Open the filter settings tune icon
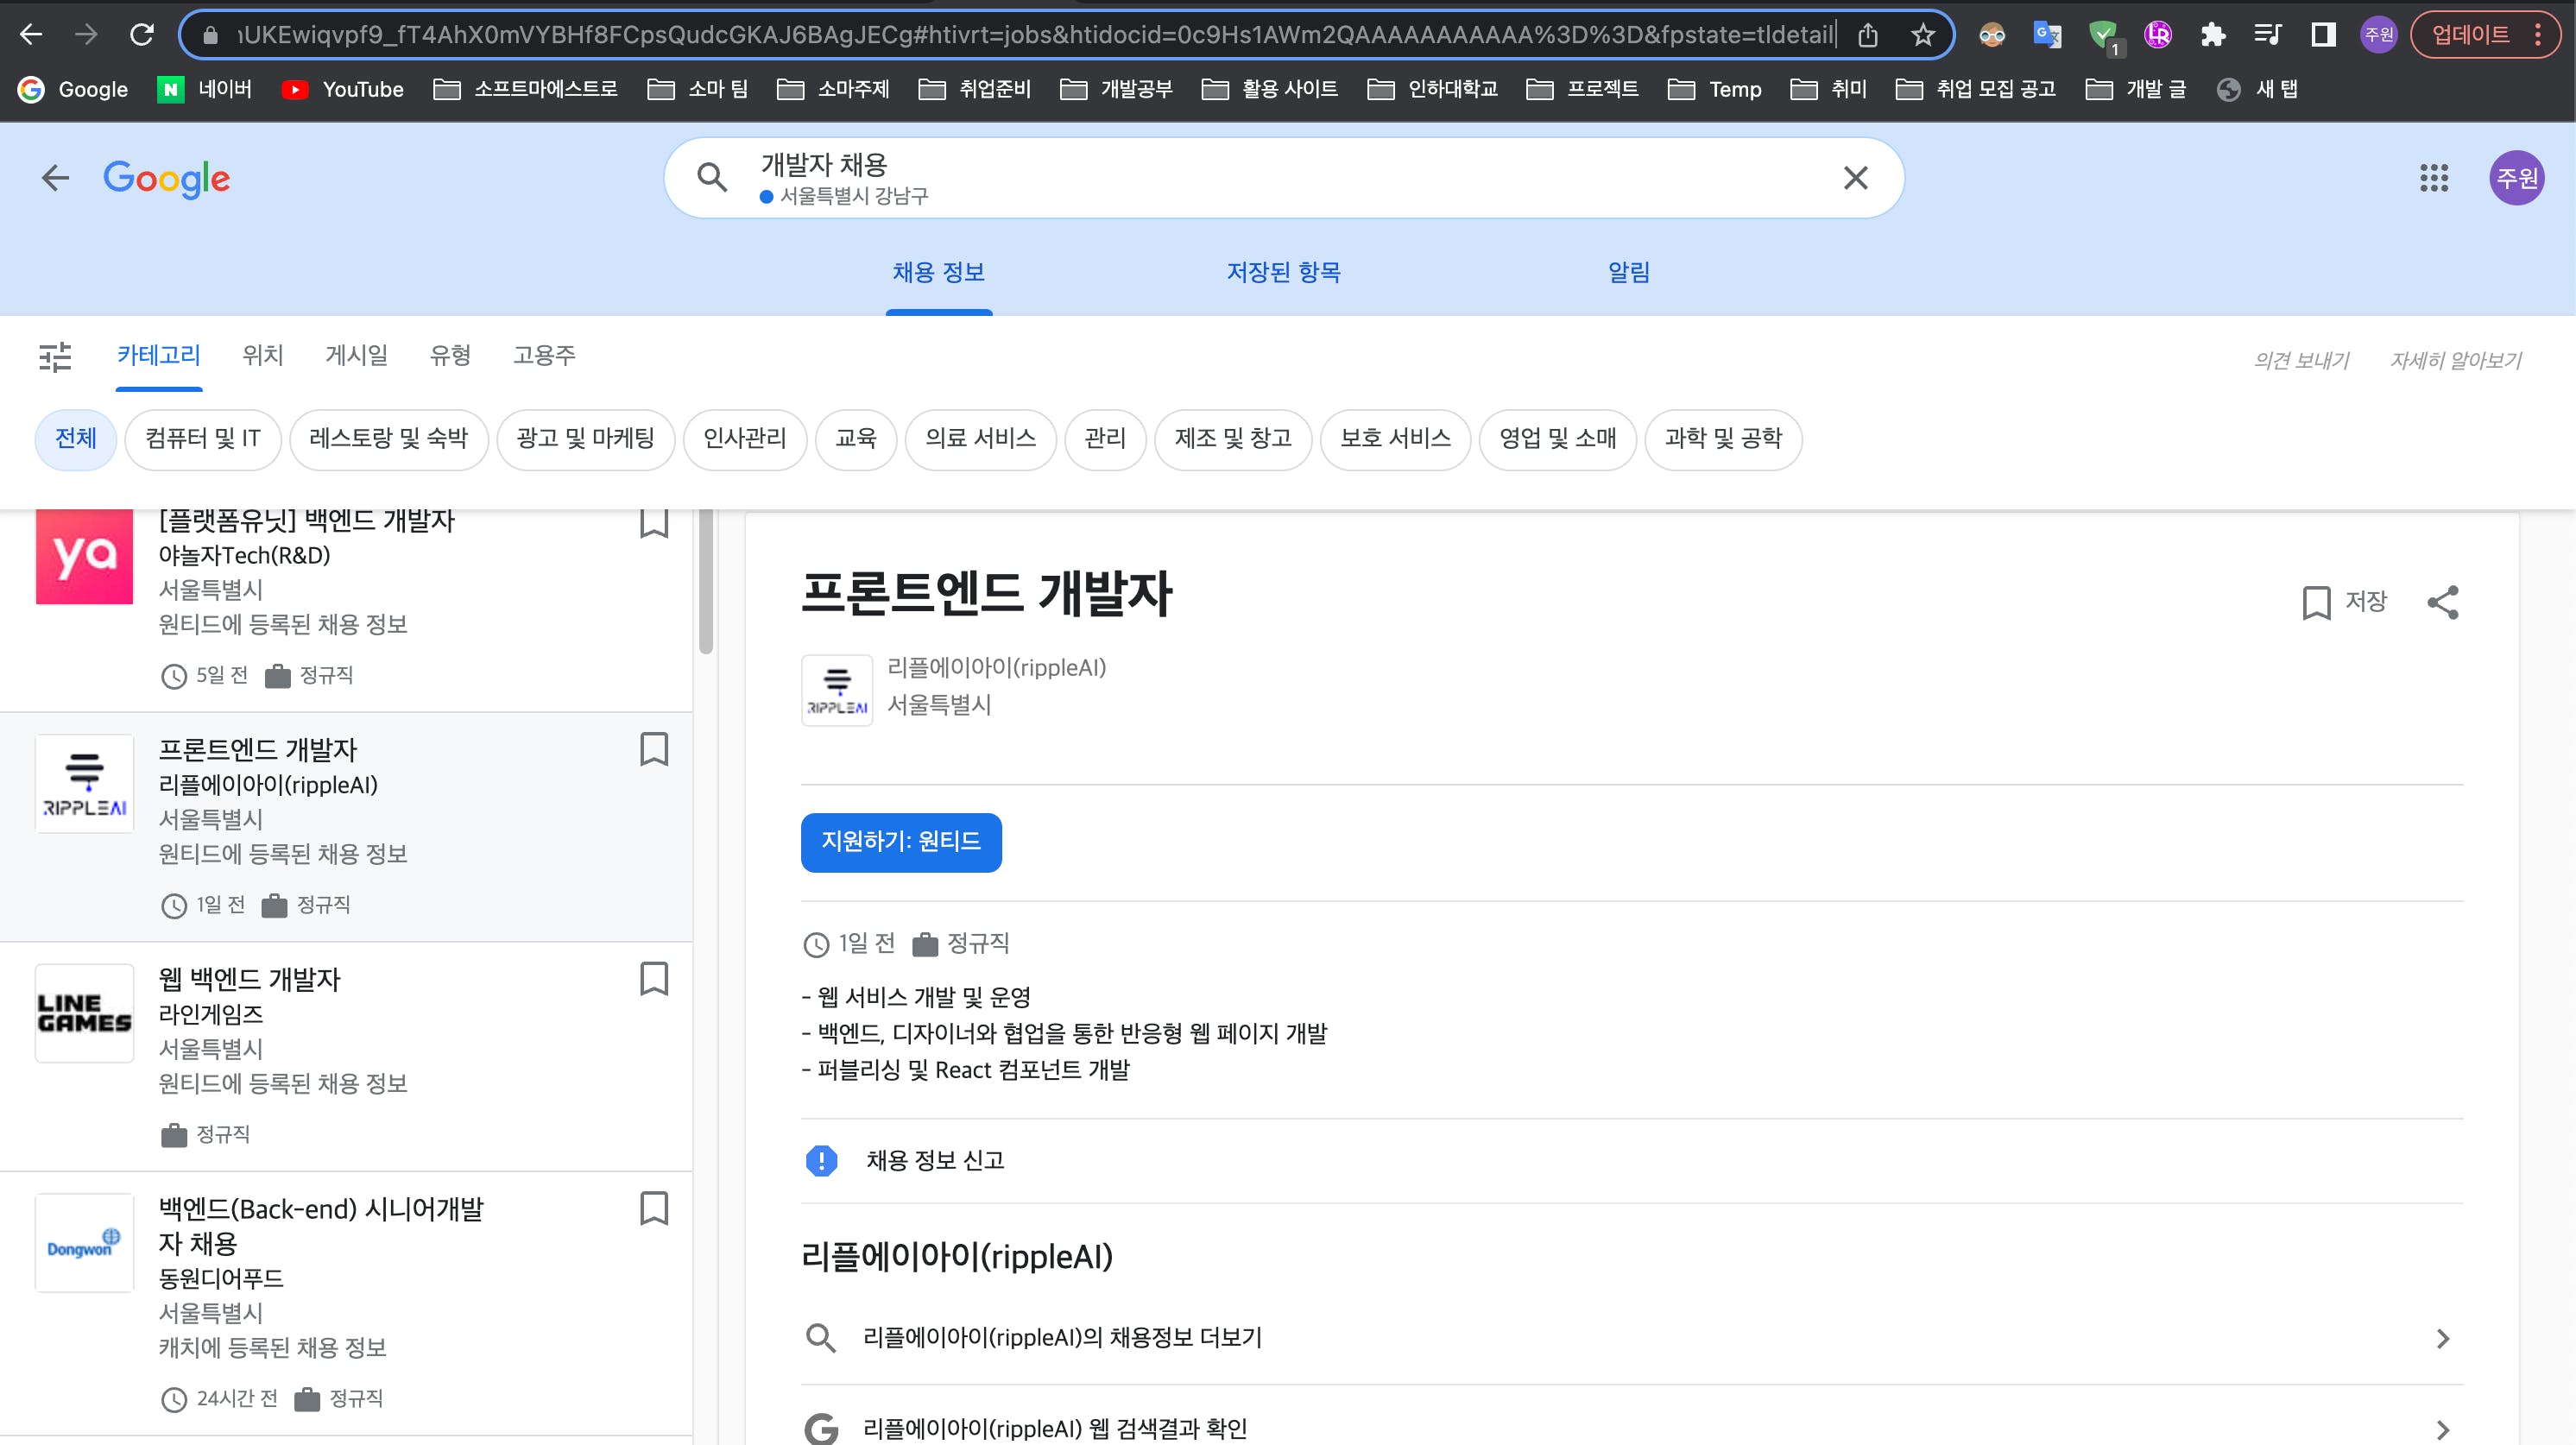This screenshot has height=1445, width=2576. [x=55, y=356]
